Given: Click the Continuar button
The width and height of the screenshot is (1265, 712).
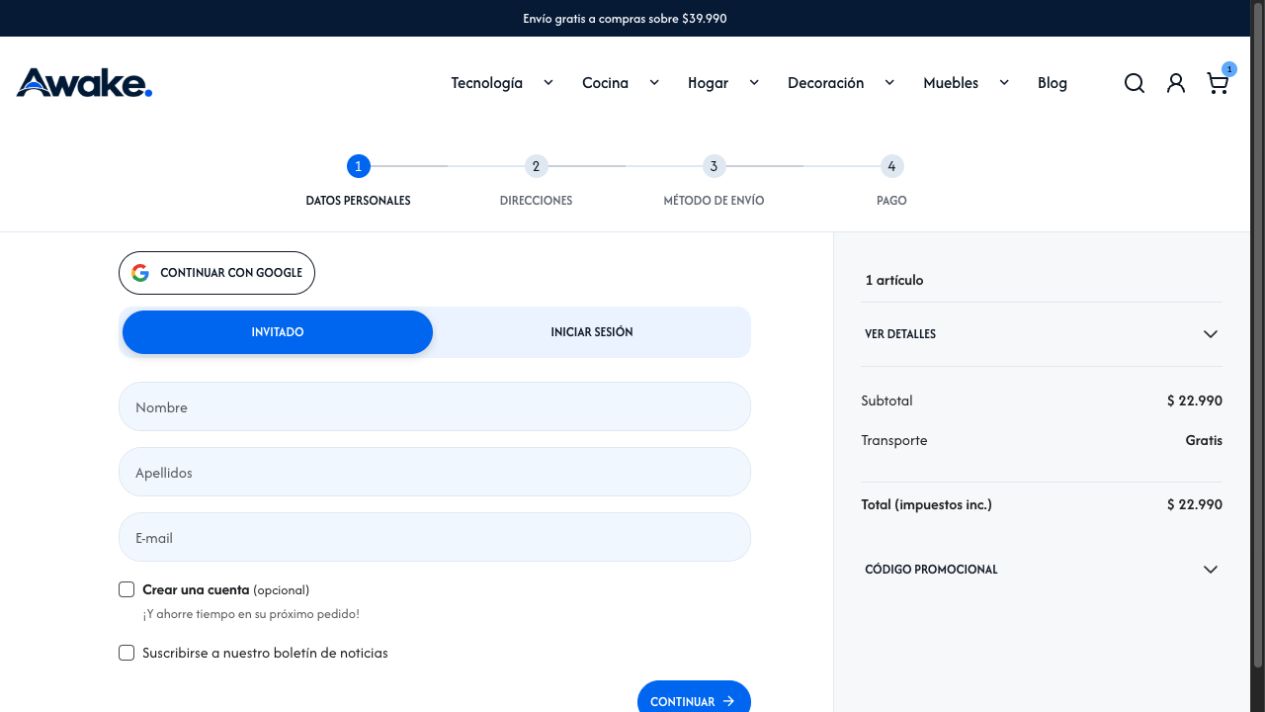Looking at the screenshot, I should tap(694, 701).
